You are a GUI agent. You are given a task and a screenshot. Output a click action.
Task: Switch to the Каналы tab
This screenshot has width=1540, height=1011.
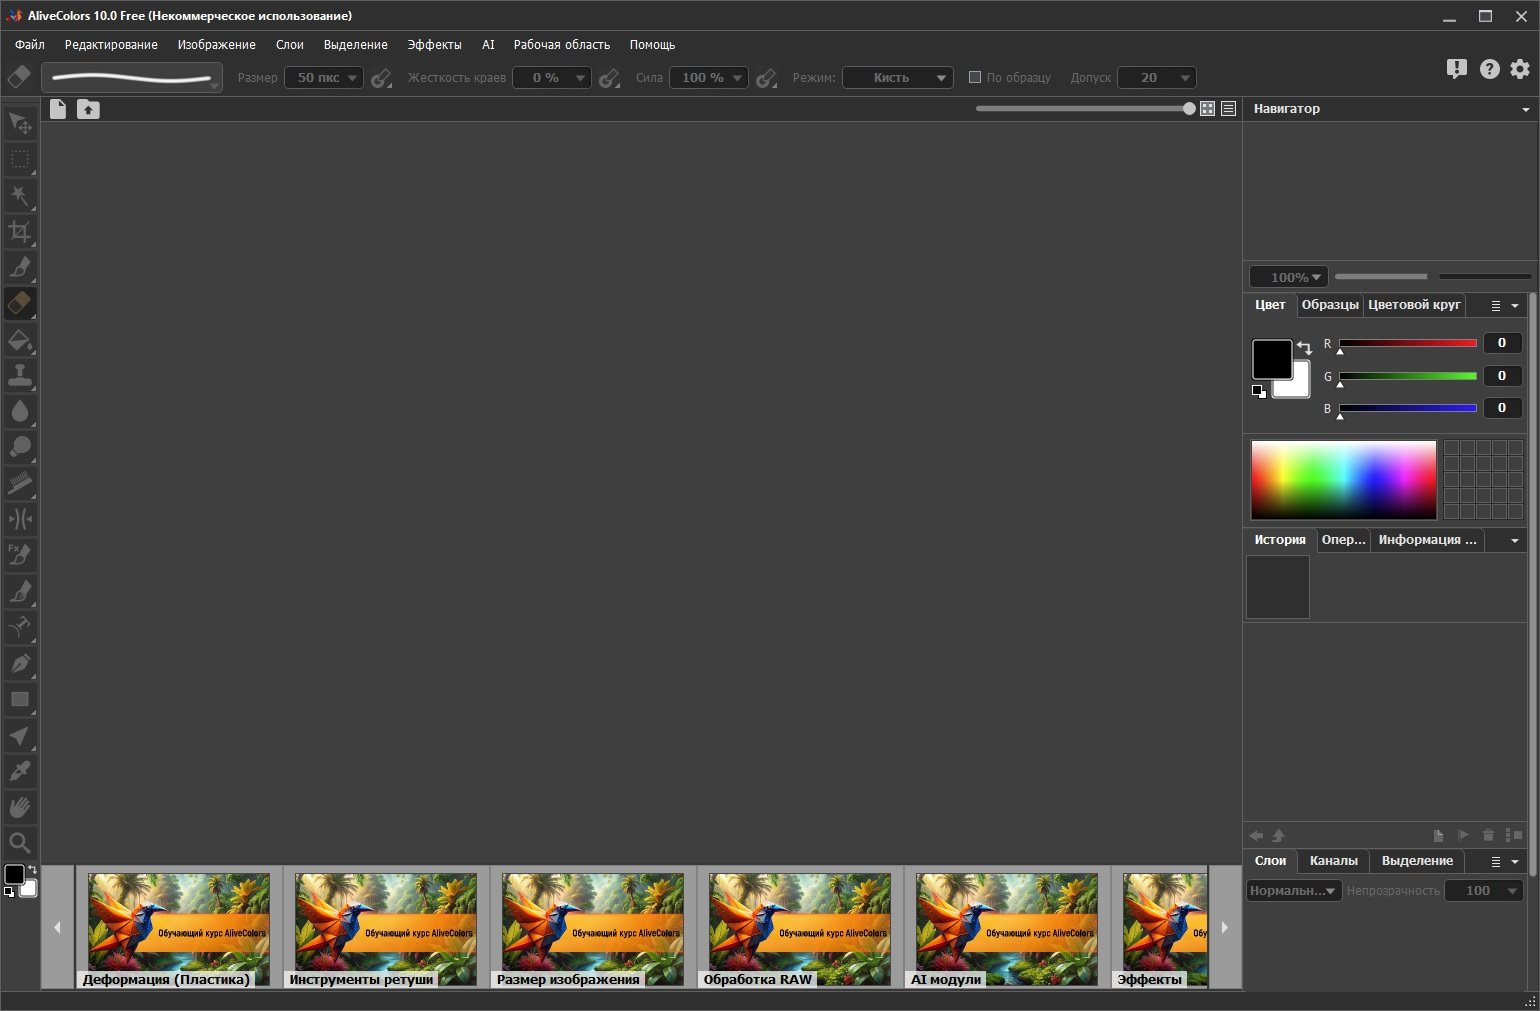point(1333,861)
